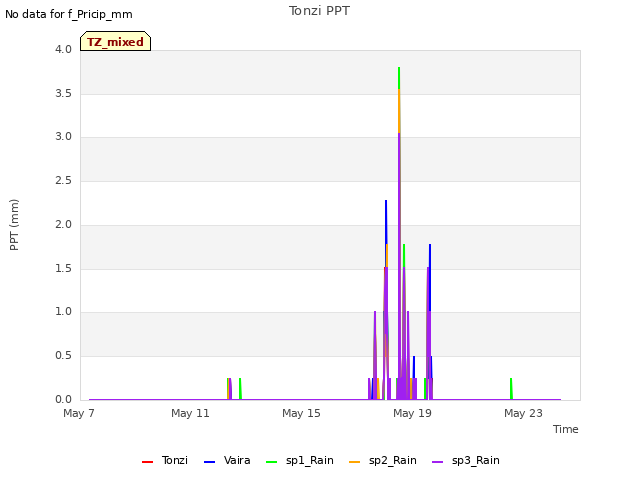Click the isolated green spike near May 23
Viewport: 640px width, 480px height.
(x=511, y=388)
